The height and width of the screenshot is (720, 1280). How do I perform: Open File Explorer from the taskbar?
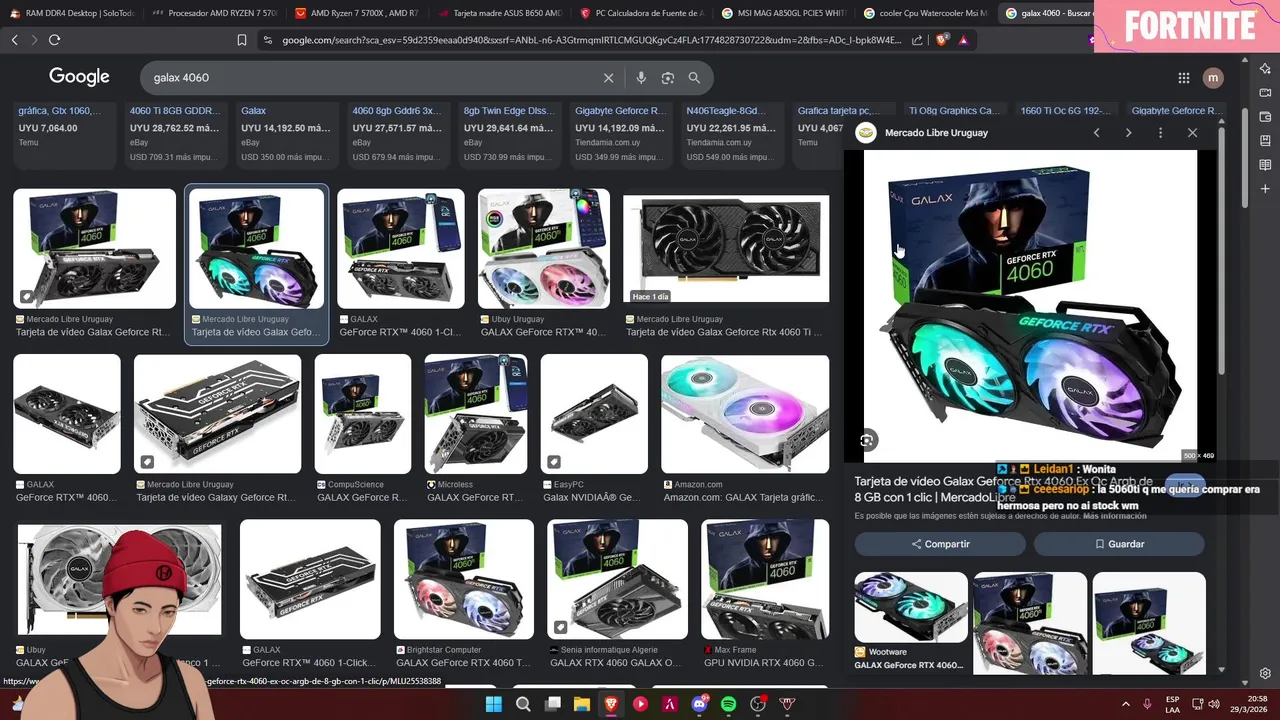[x=582, y=704]
